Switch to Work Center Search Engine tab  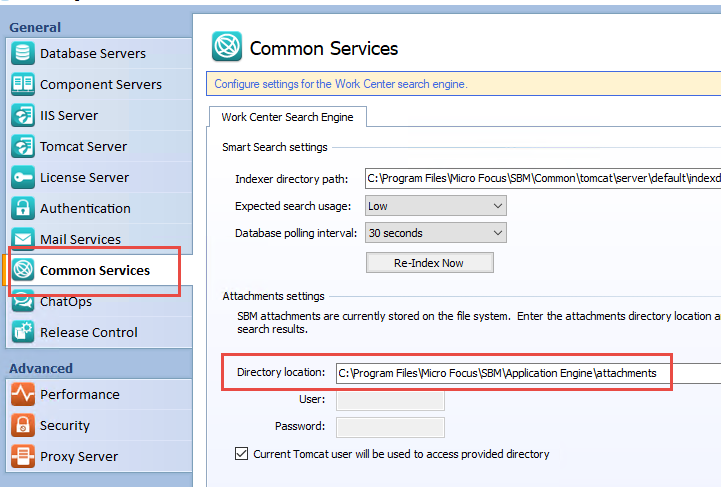click(287, 117)
